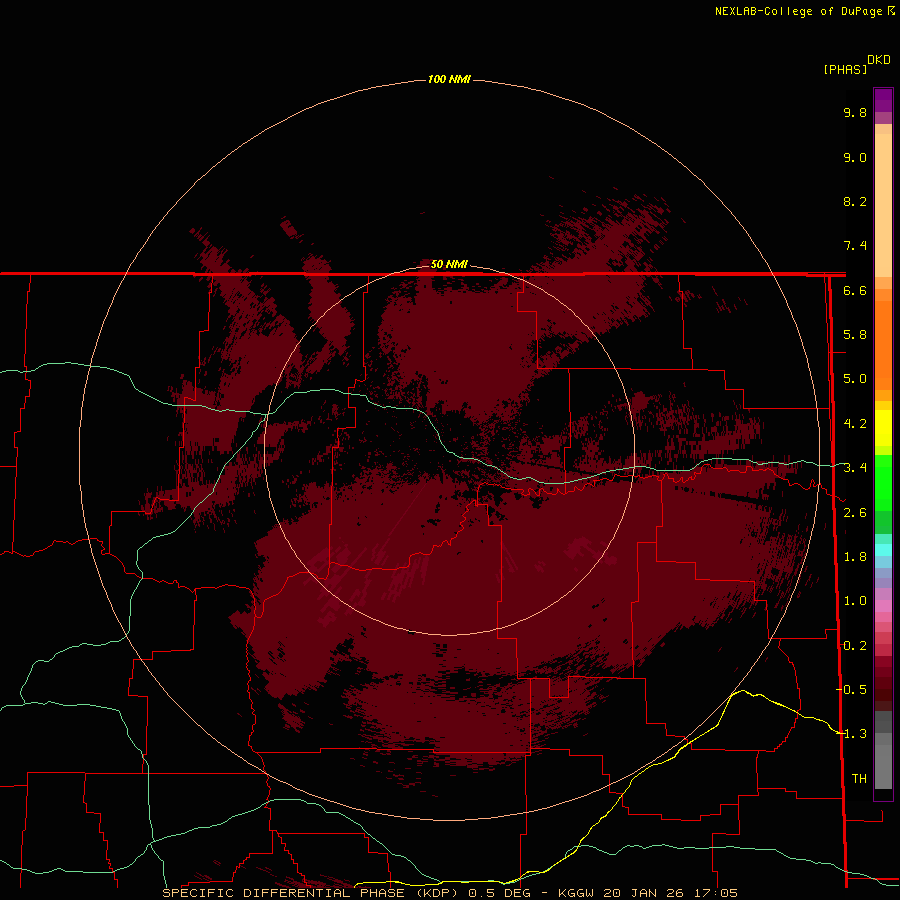This screenshot has height=900, width=900.
Task: Click the 9.8 value on the color scale
Action: (855, 112)
